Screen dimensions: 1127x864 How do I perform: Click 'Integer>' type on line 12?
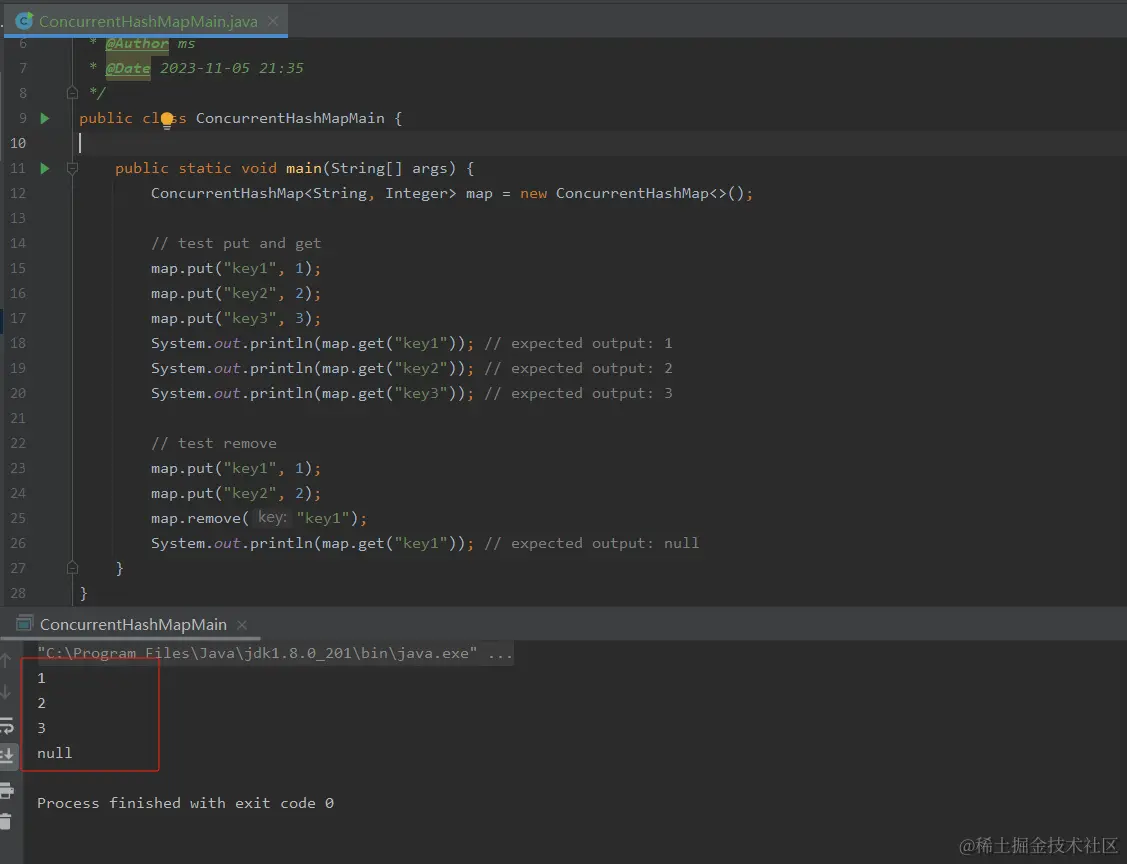(420, 193)
